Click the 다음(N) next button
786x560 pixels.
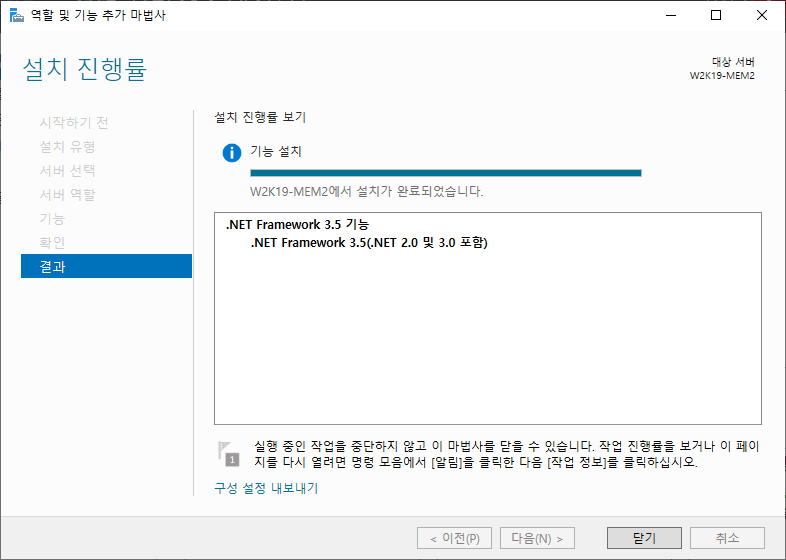537,538
